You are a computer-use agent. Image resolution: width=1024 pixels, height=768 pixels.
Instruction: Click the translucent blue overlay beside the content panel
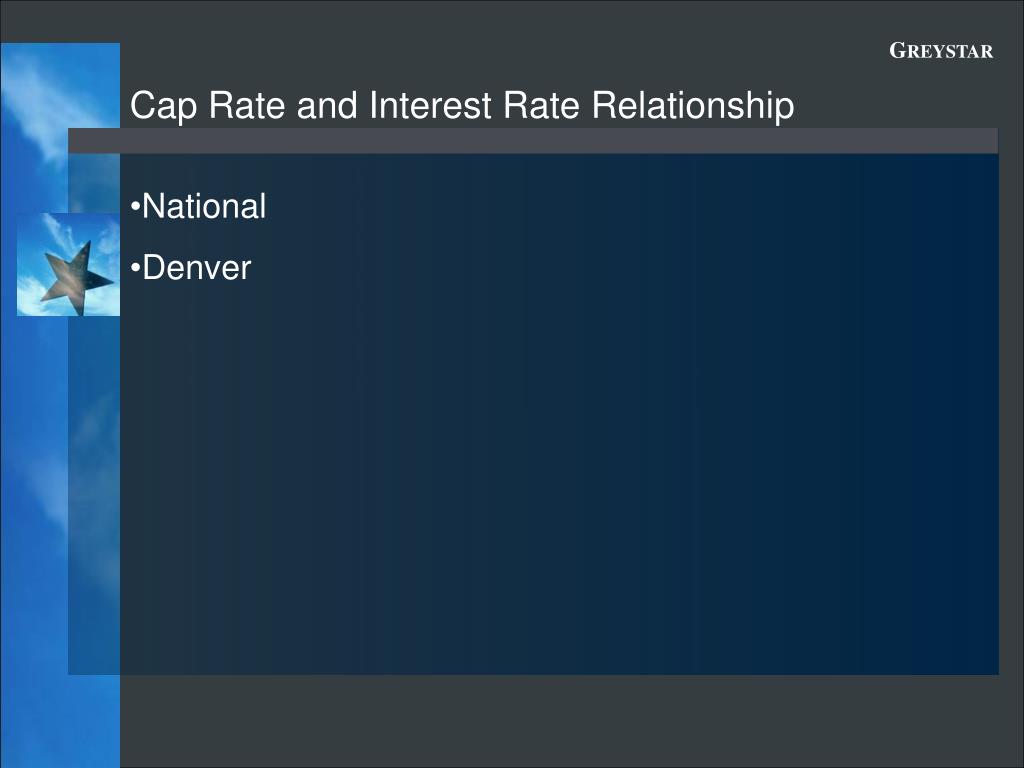(x=94, y=495)
